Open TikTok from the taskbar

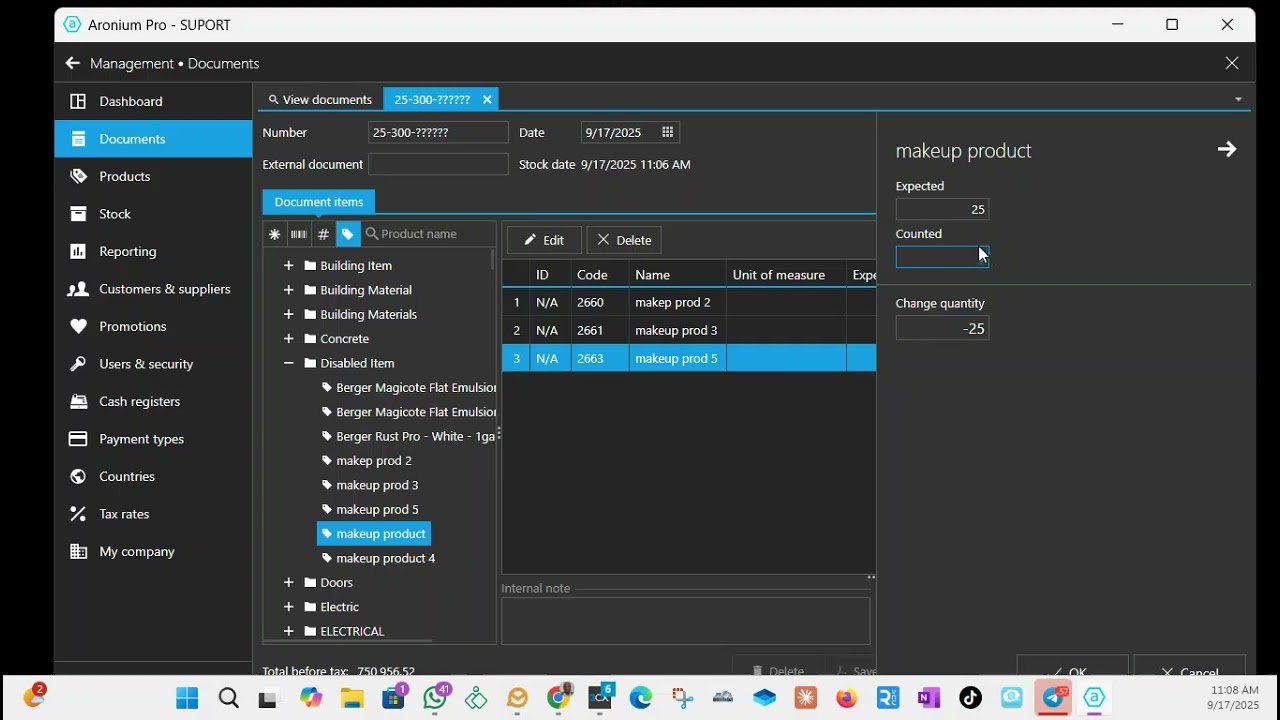(970, 698)
